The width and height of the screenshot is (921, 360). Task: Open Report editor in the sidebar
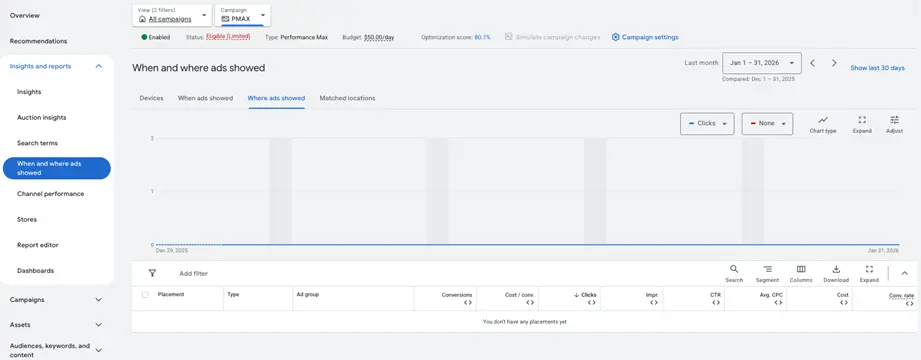(x=38, y=245)
